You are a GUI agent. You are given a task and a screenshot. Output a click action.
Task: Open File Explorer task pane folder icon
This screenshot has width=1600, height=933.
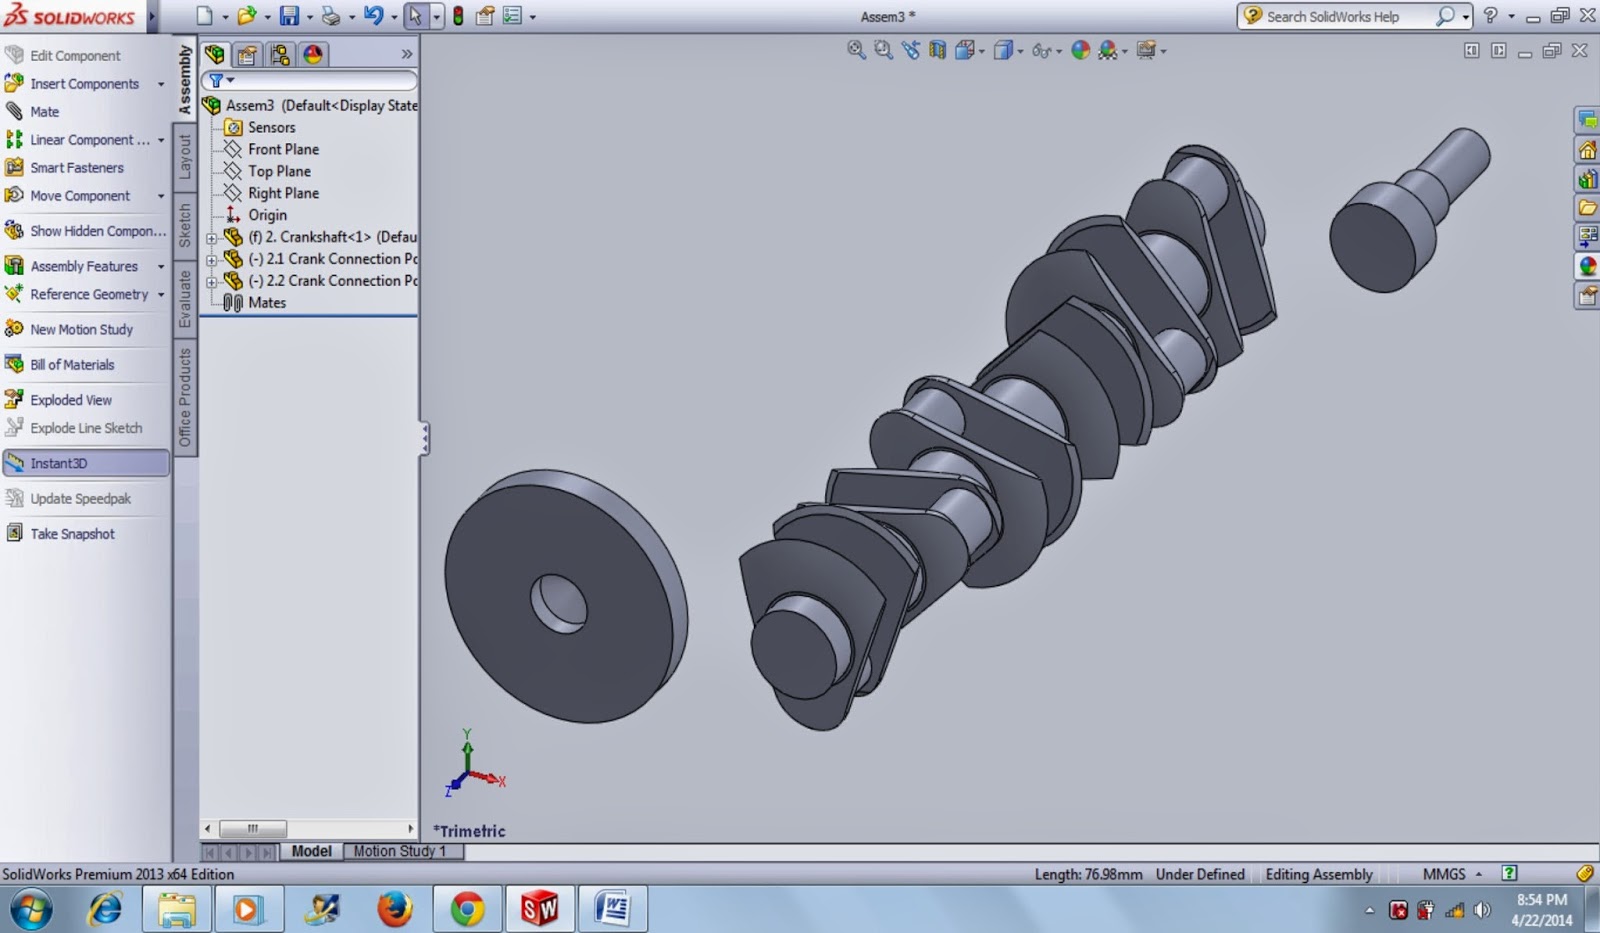tap(1587, 209)
